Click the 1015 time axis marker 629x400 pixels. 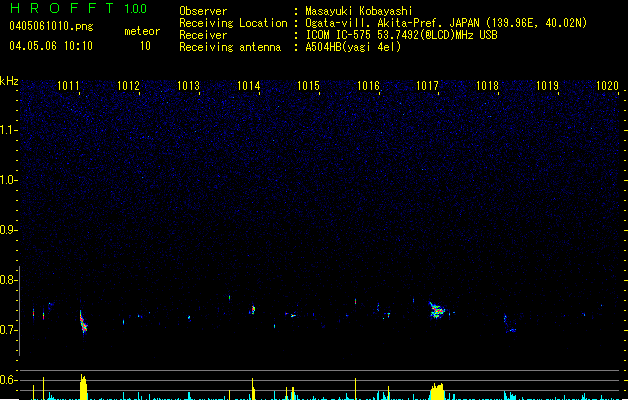[308, 86]
